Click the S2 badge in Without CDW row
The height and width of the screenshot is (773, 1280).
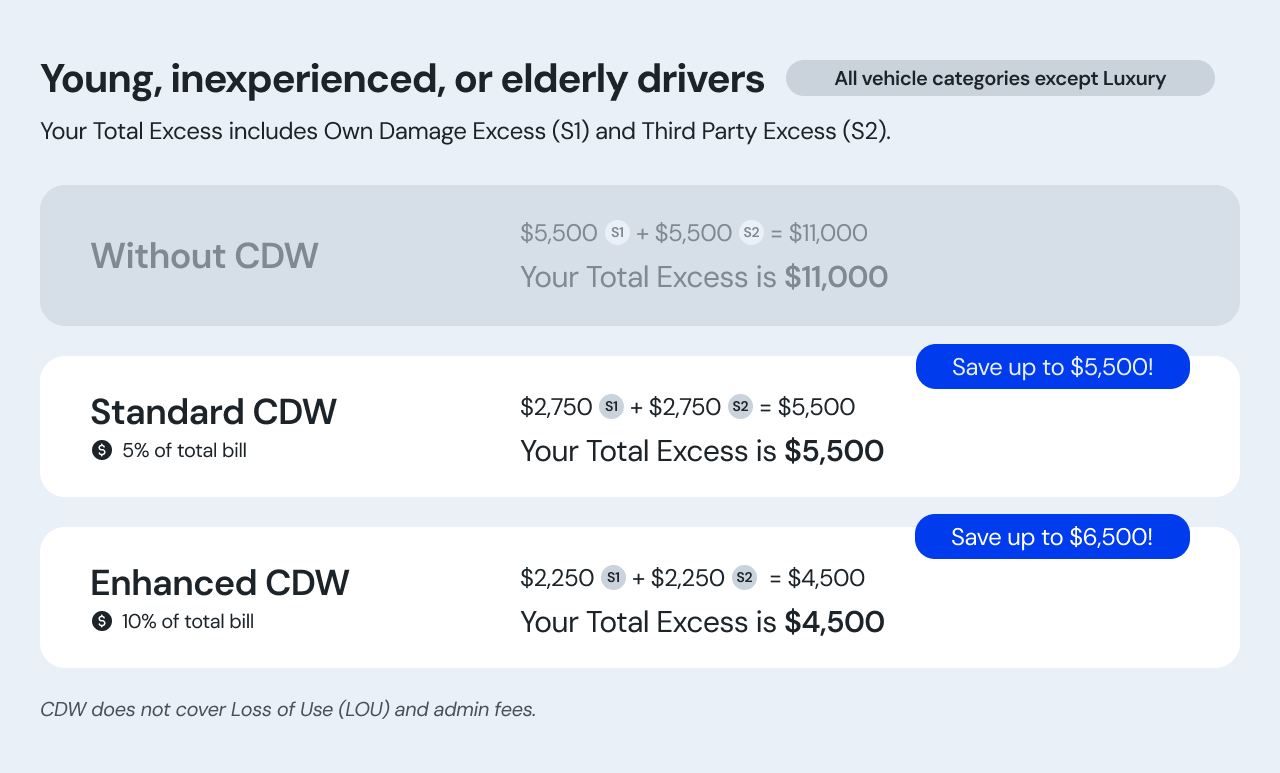point(751,233)
